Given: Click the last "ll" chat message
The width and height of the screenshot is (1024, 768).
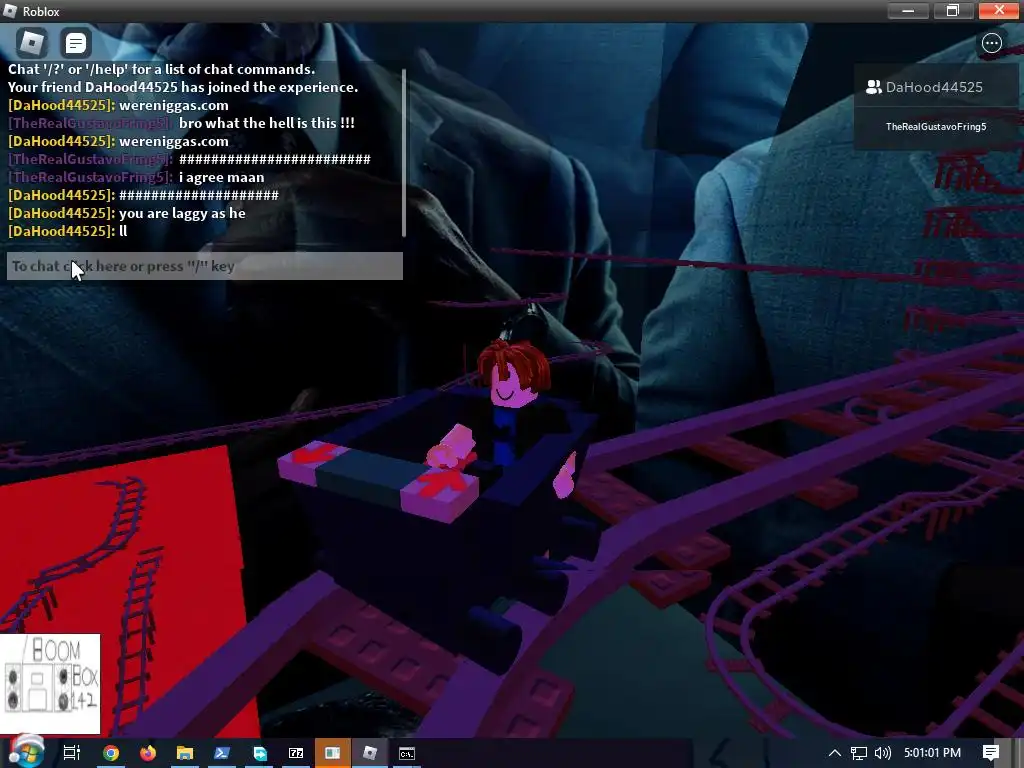Looking at the screenshot, I should [x=123, y=231].
